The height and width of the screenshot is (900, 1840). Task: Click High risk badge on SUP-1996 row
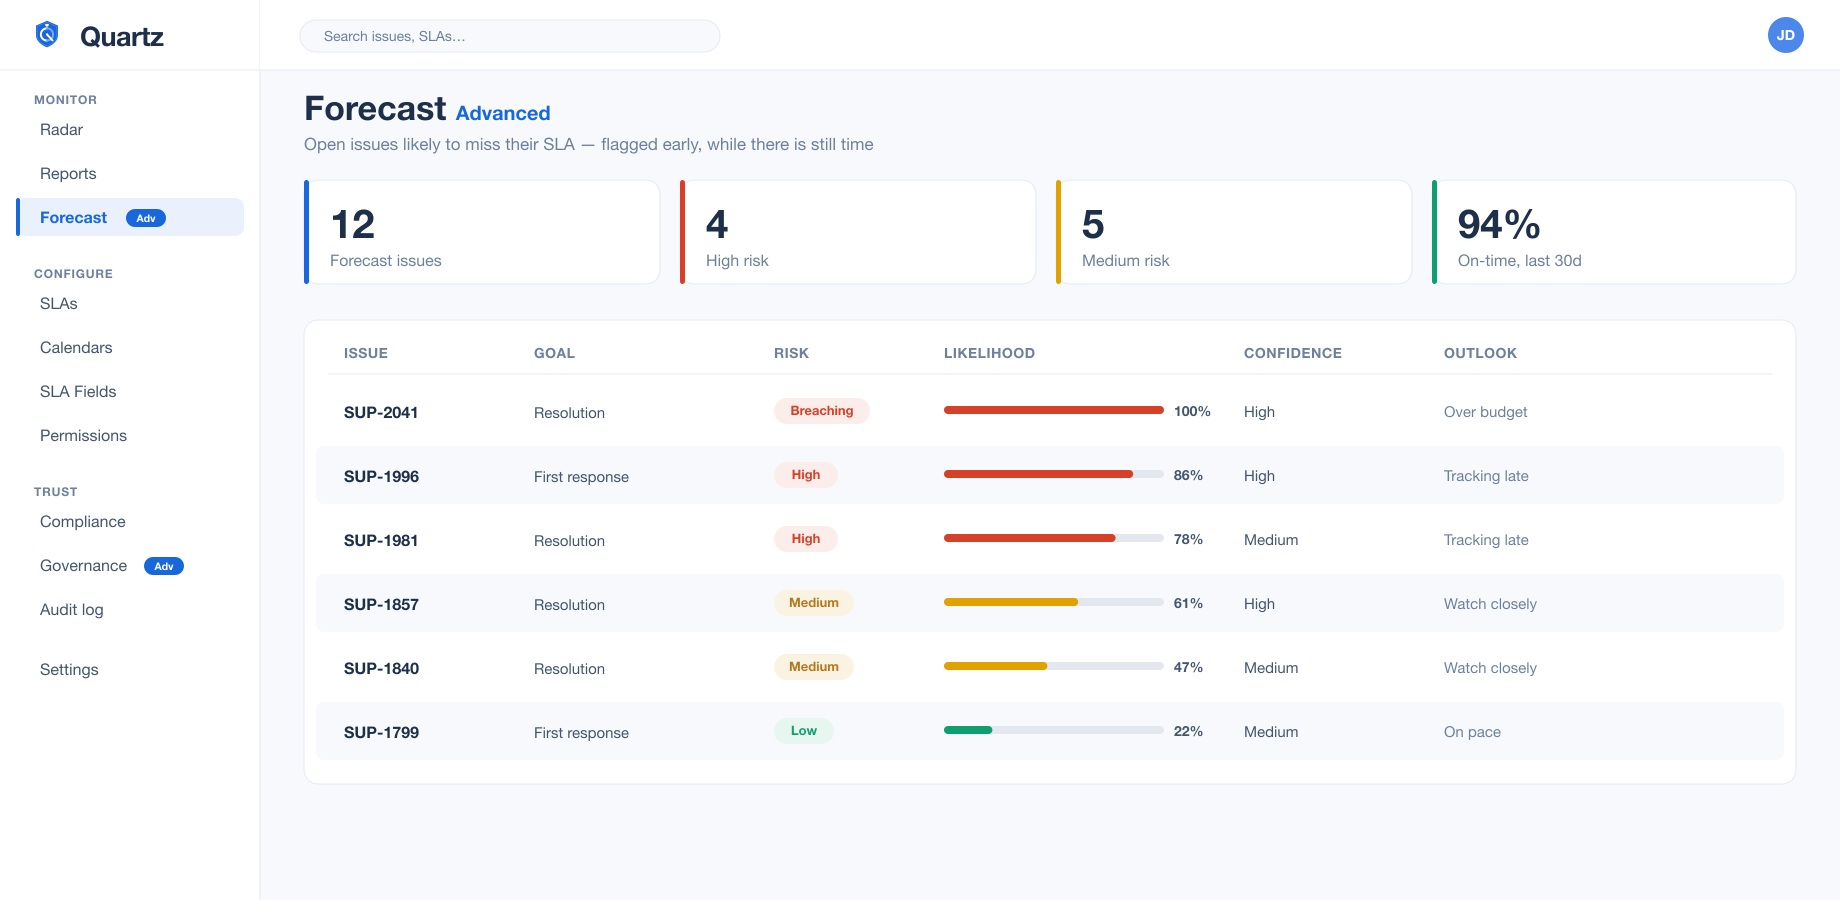[x=806, y=475]
